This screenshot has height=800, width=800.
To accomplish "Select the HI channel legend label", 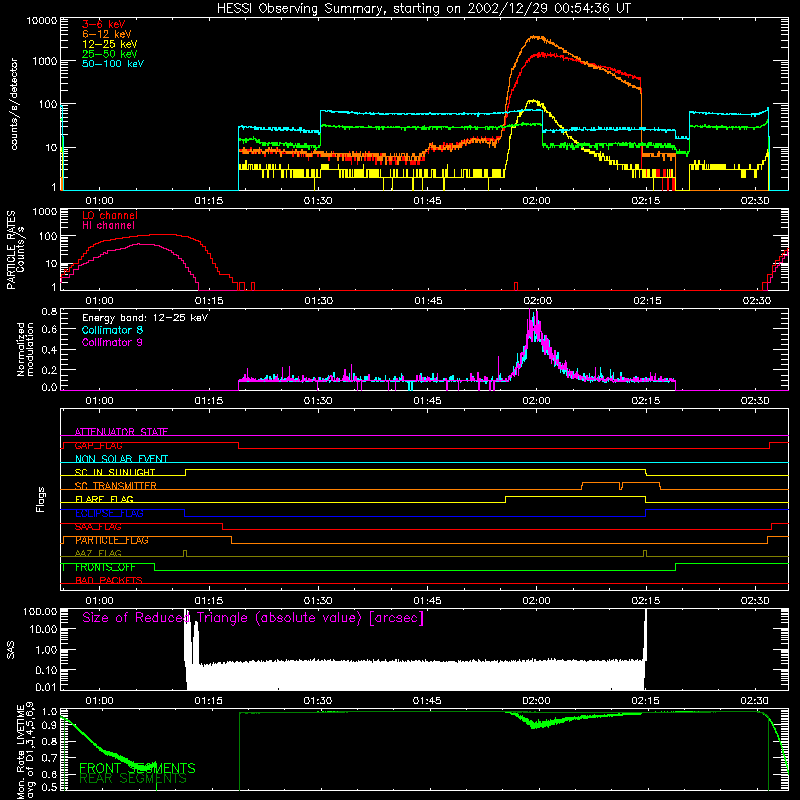I will click(108, 226).
